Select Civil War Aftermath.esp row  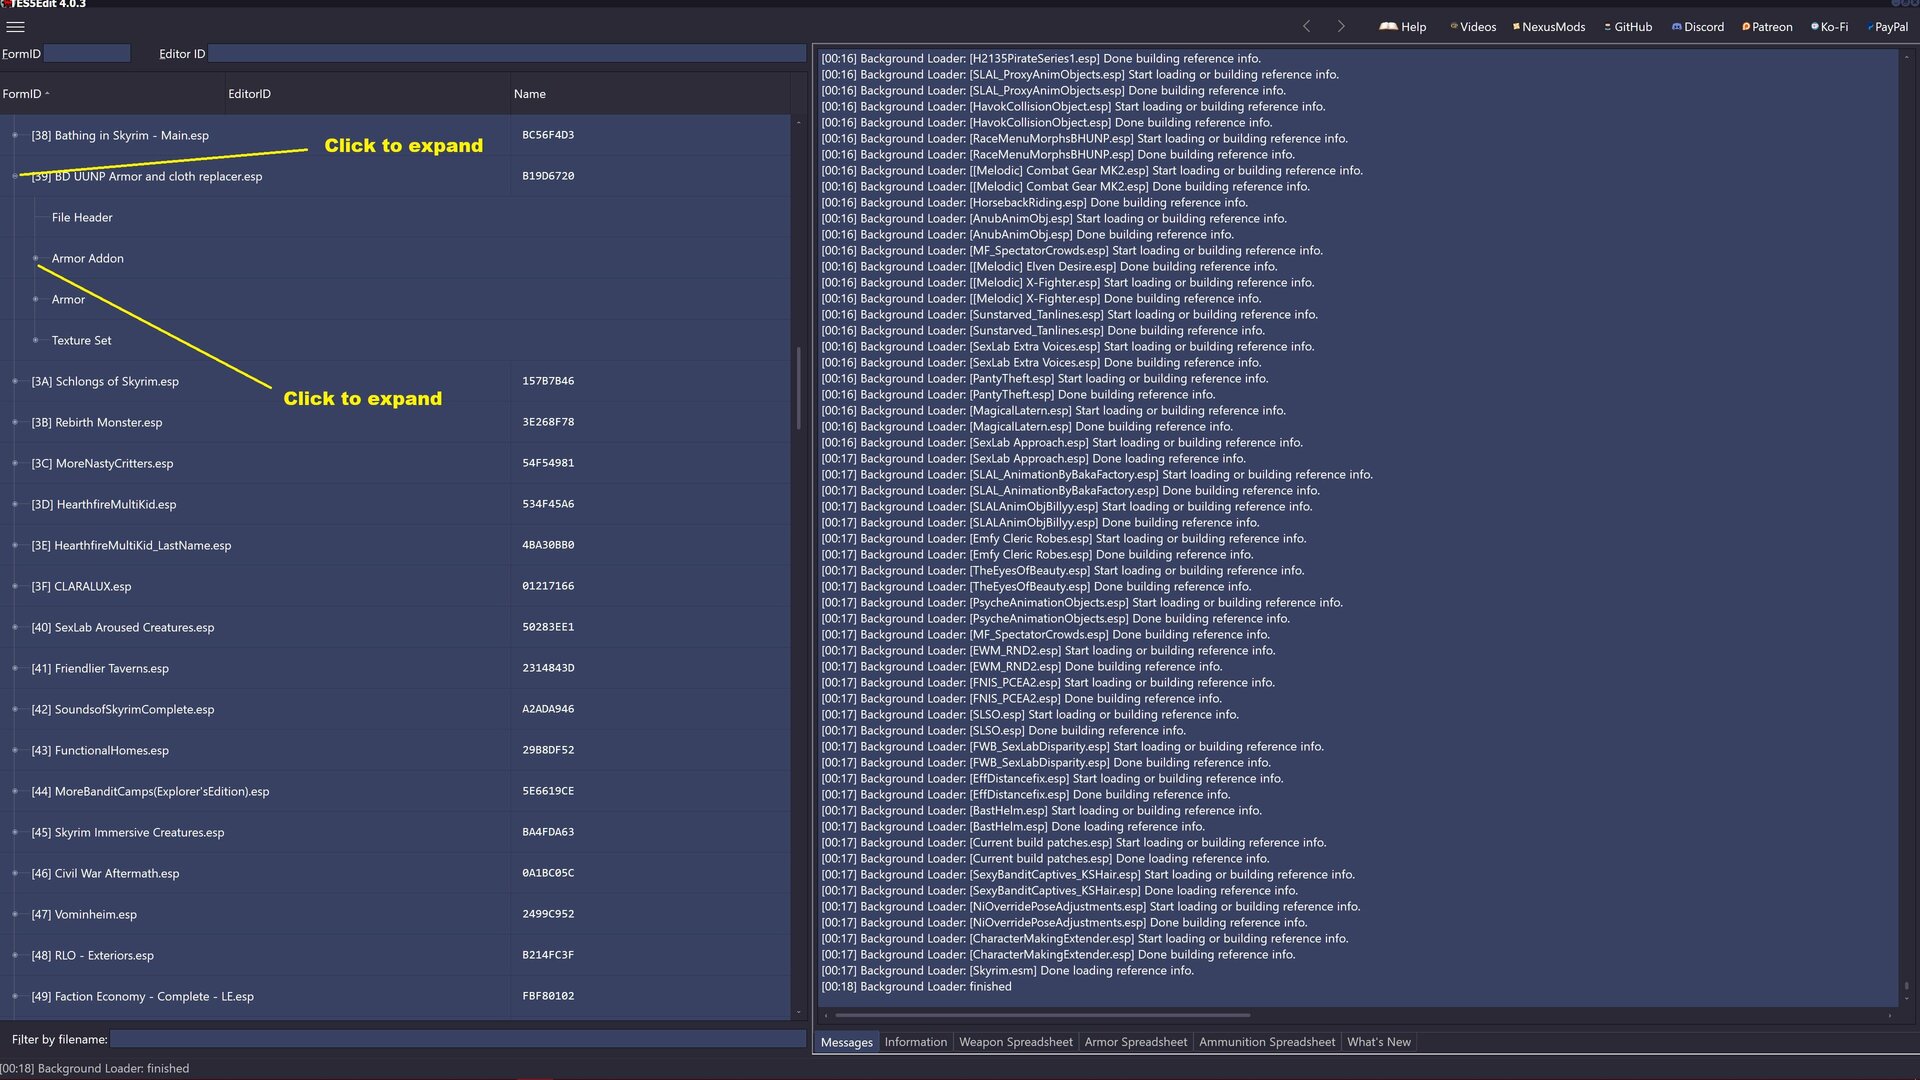coord(395,873)
